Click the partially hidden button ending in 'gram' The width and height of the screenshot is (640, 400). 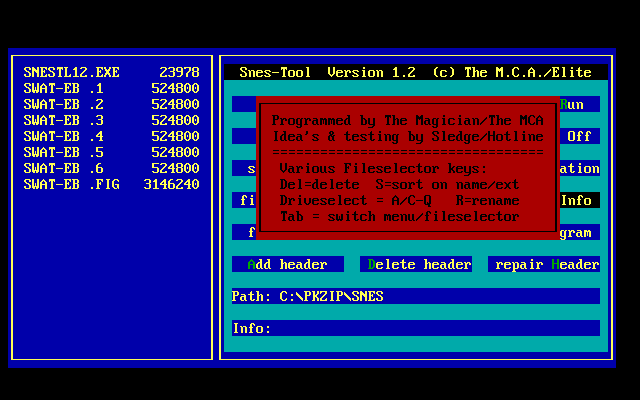(578, 232)
